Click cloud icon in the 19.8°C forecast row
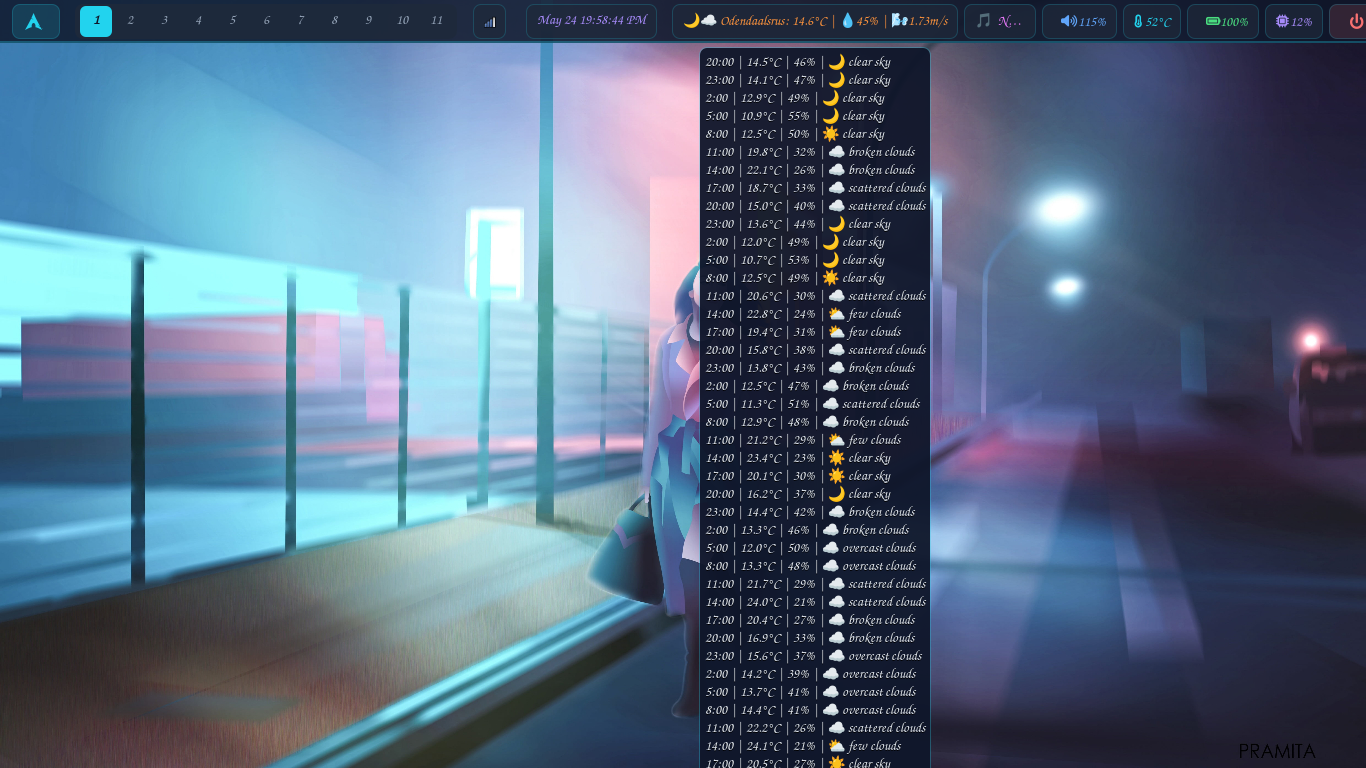1366x768 pixels. point(836,152)
